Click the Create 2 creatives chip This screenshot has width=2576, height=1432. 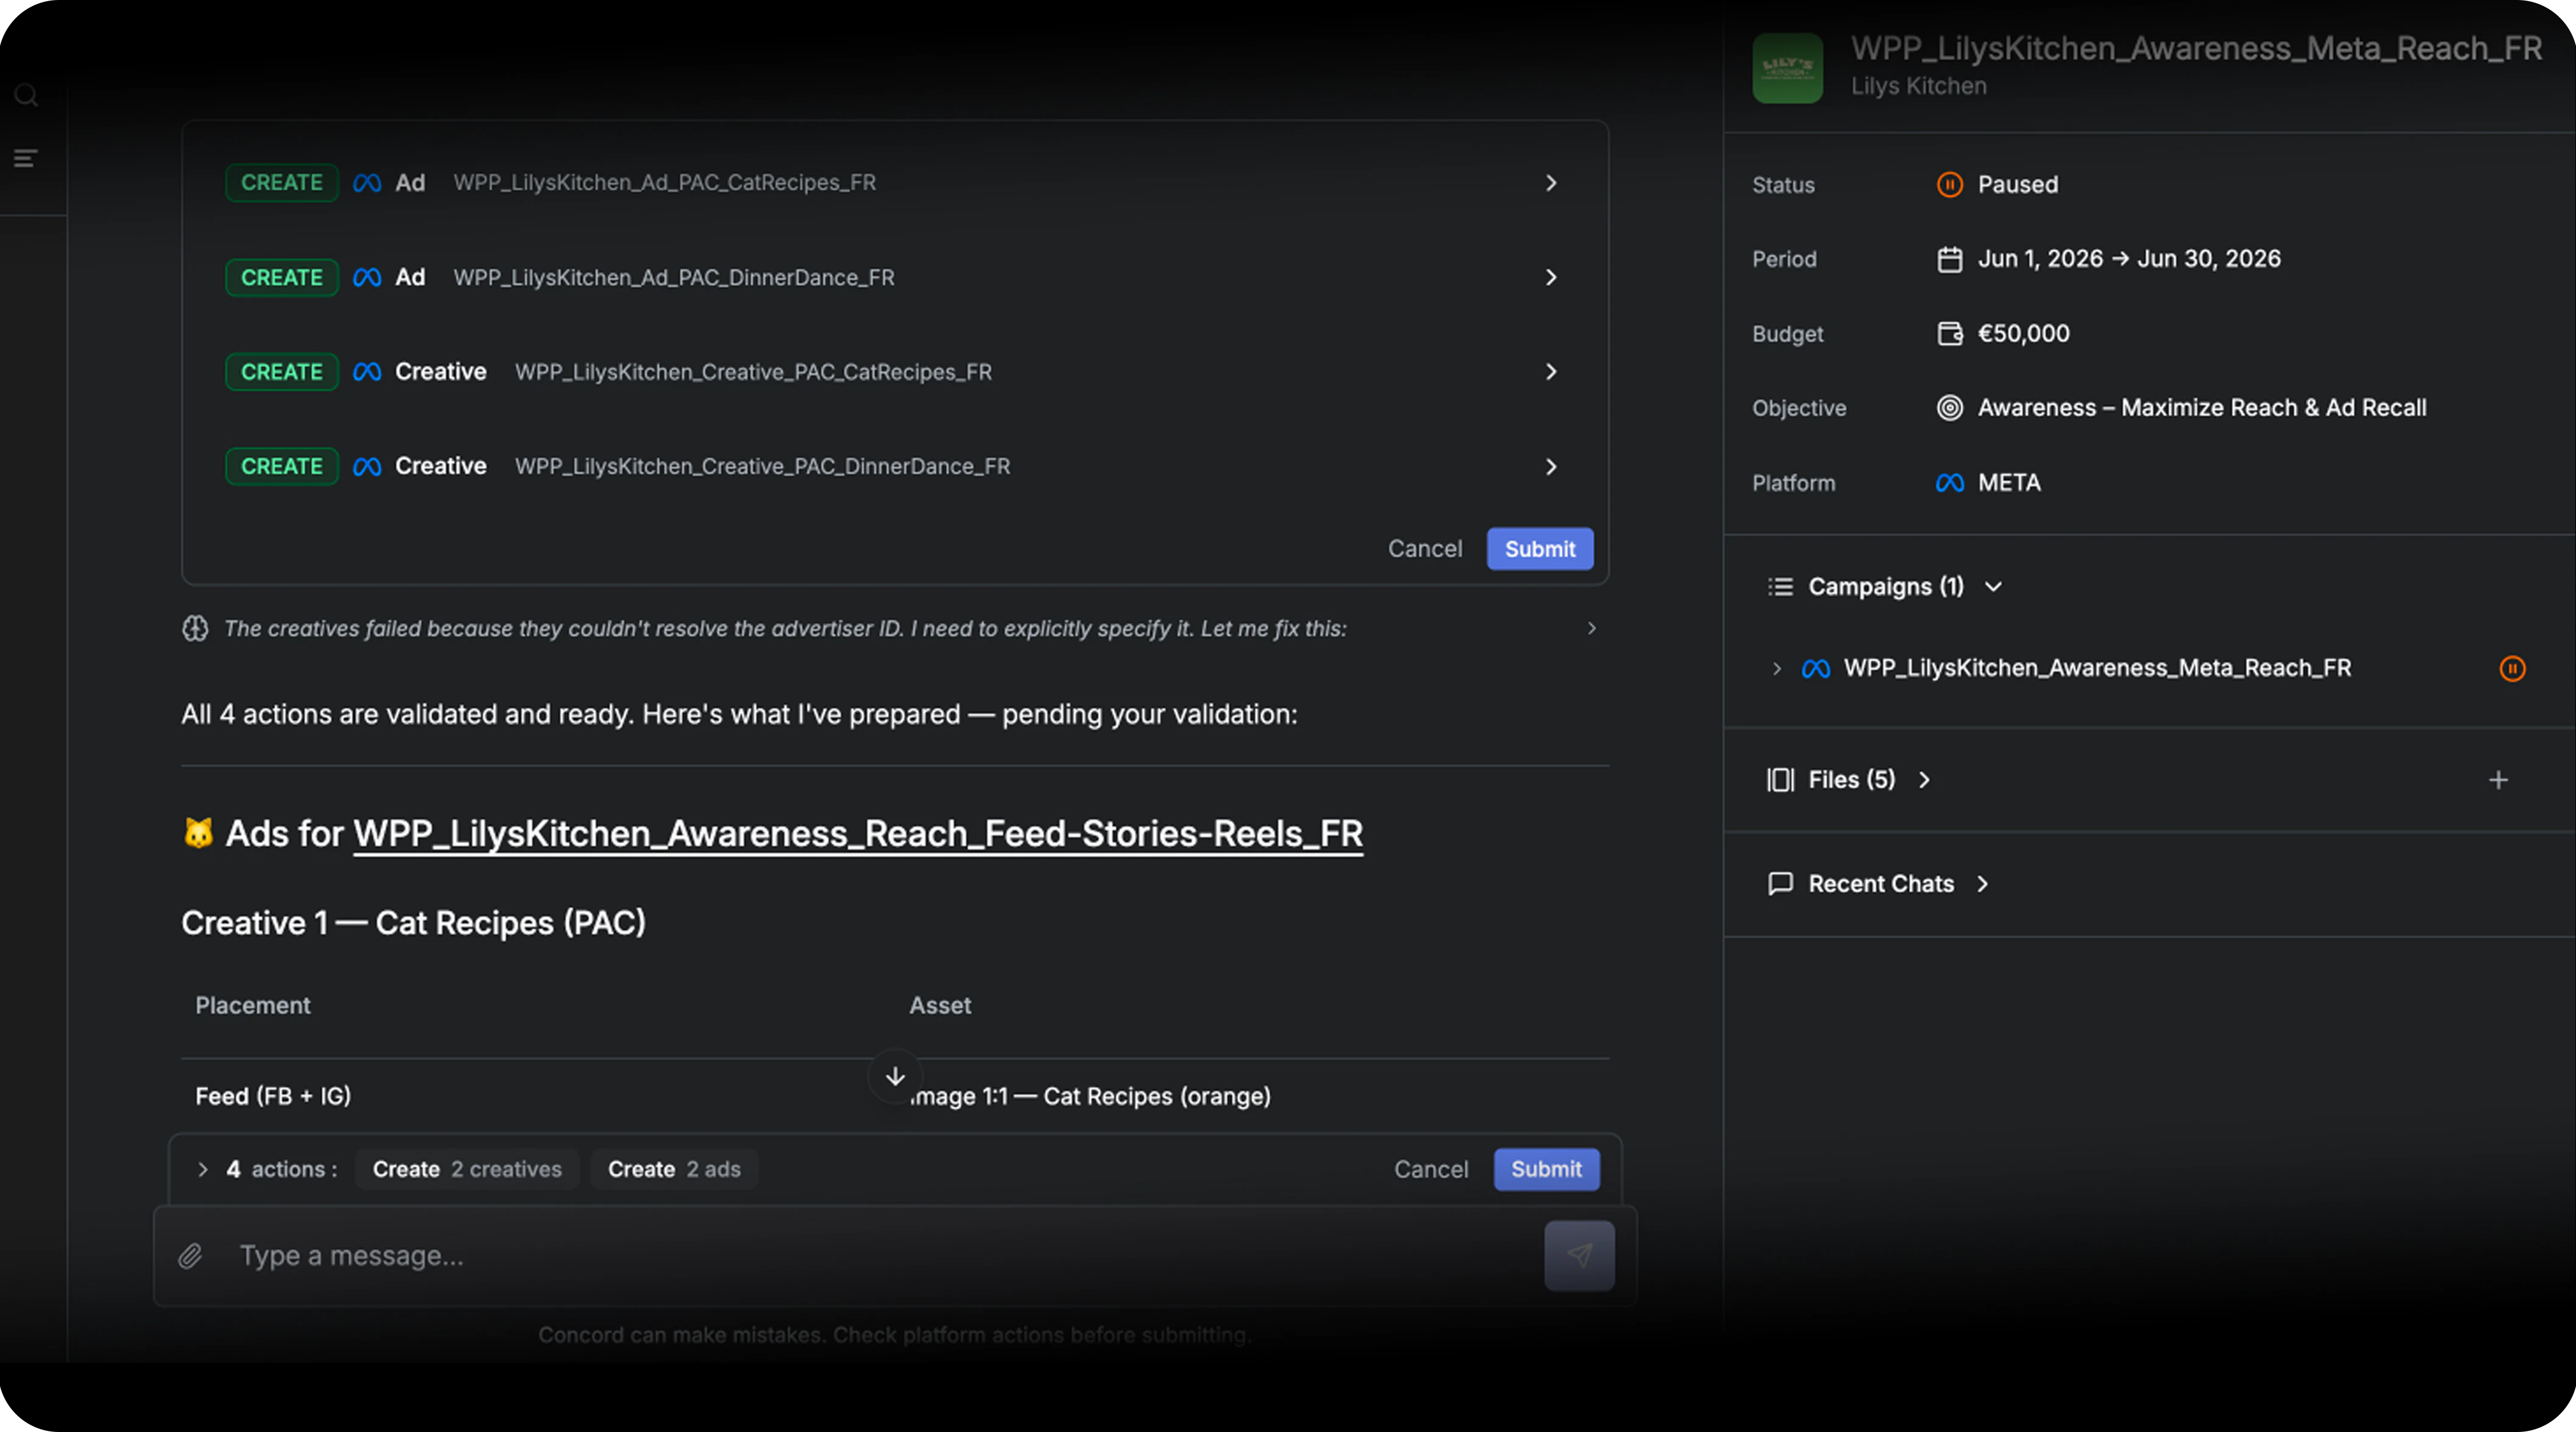pos(467,1169)
